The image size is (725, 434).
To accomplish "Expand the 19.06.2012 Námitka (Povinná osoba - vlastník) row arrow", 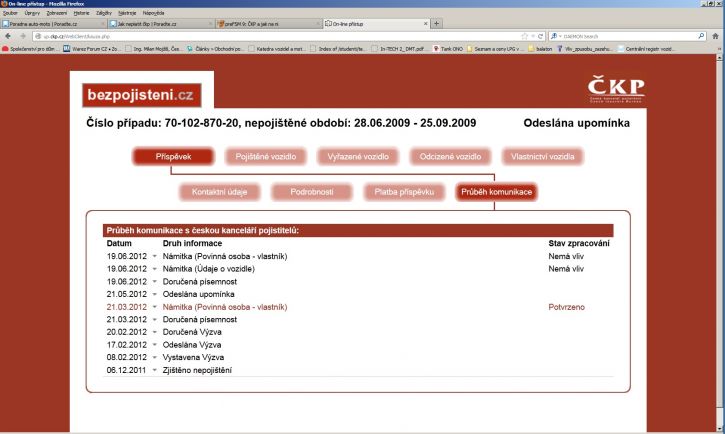I will pyautogui.click(x=154, y=256).
